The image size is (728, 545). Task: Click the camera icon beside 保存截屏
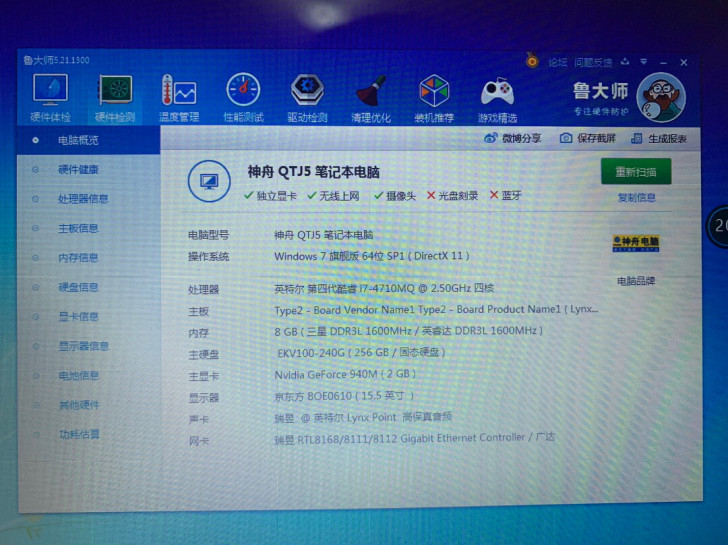point(566,138)
